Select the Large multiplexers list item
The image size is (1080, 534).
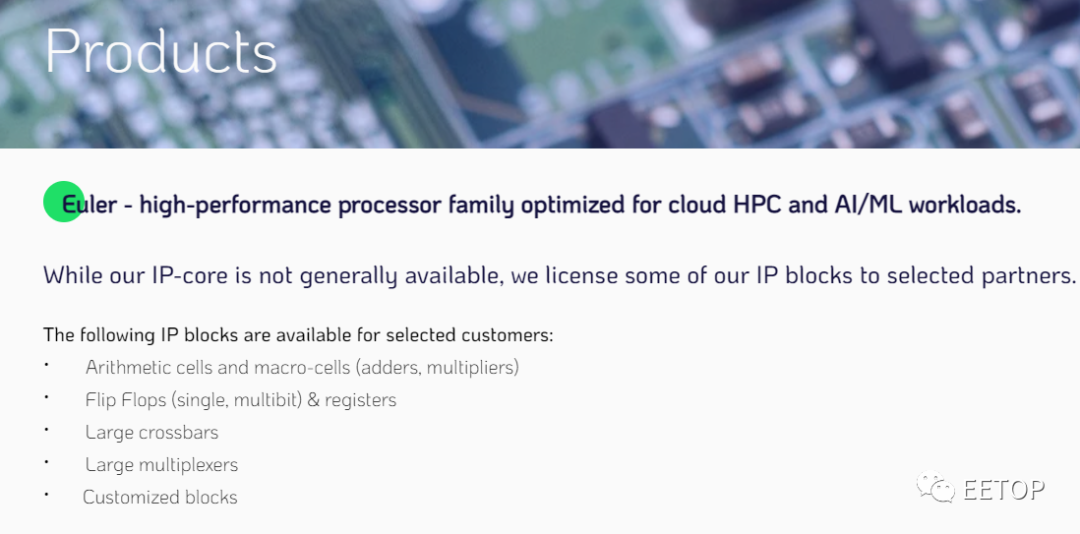pos(161,465)
